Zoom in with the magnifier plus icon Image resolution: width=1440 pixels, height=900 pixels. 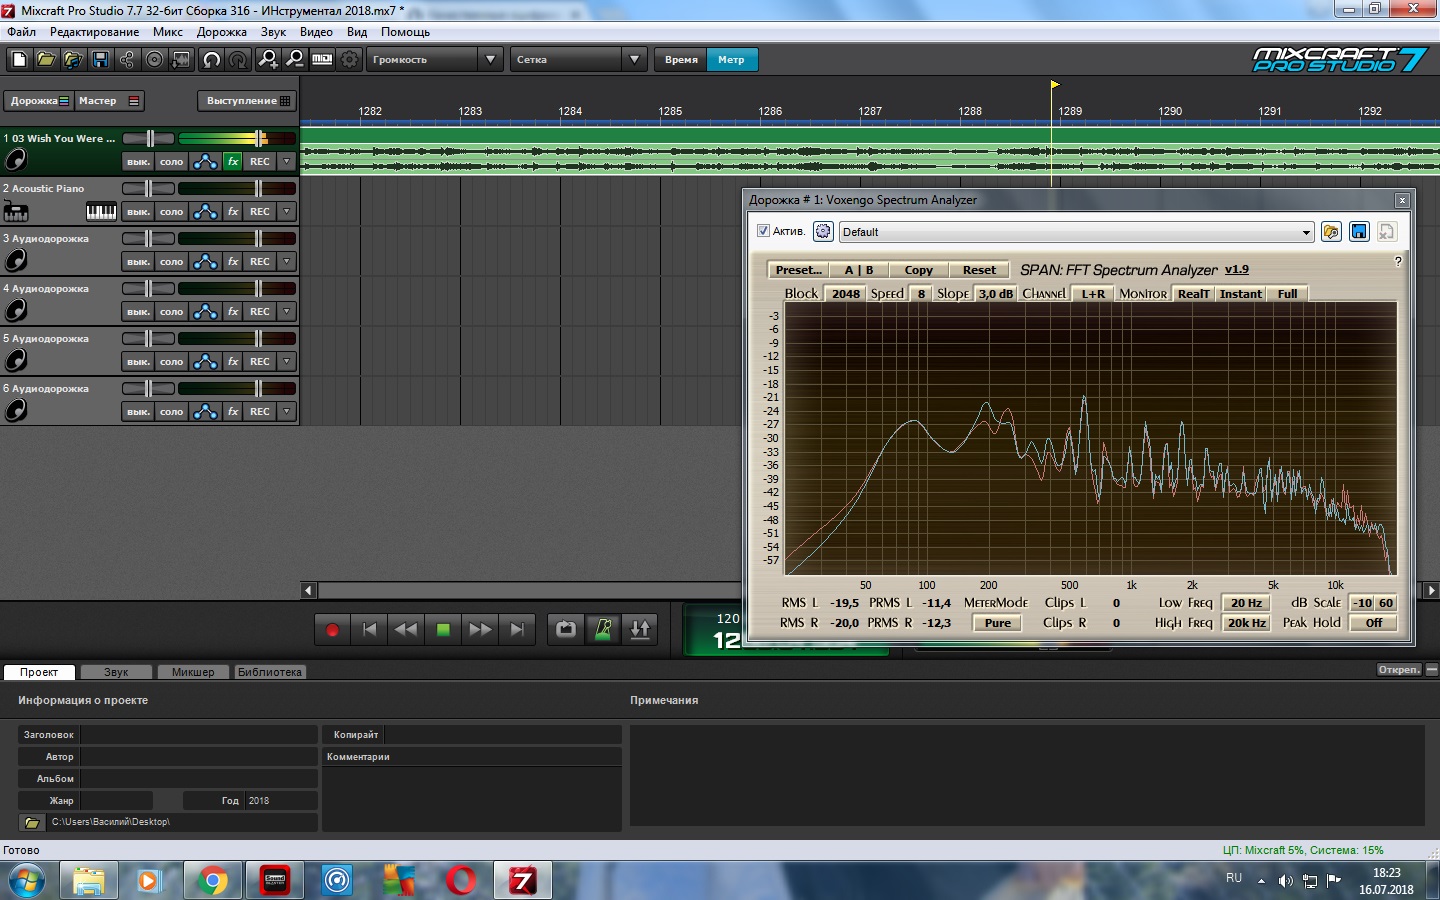click(x=268, y=60)
